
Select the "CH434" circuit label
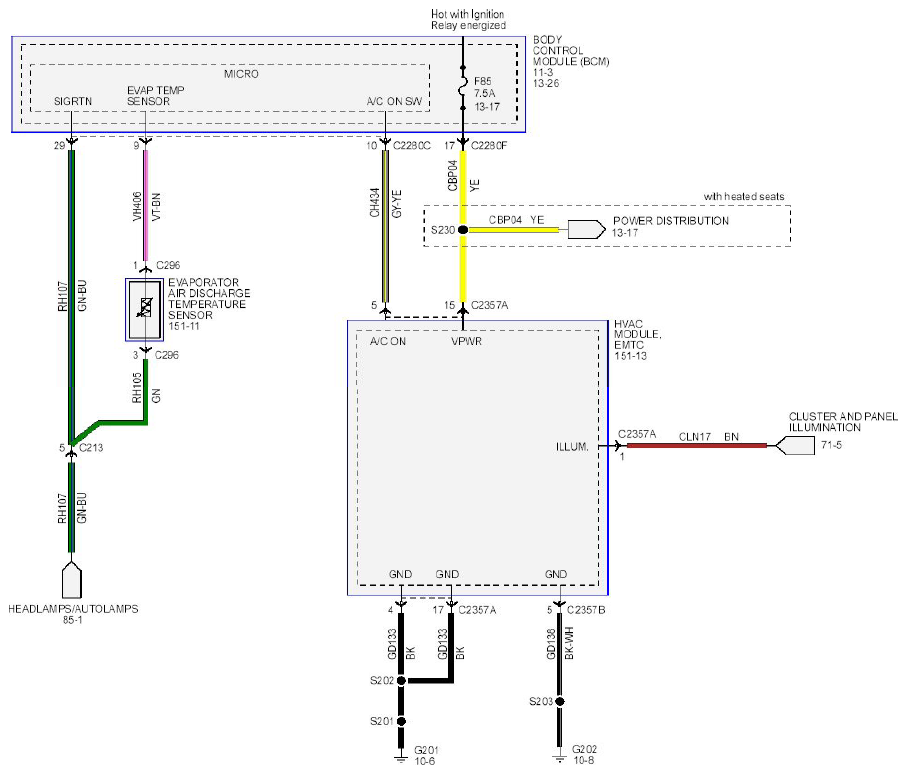tap(375, 202)
